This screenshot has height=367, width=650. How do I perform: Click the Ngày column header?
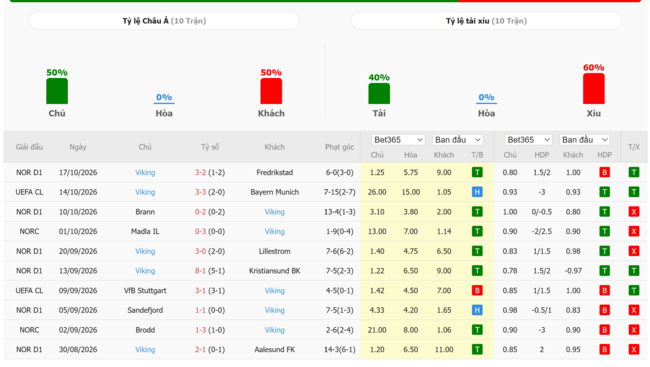tap(78, 147)
